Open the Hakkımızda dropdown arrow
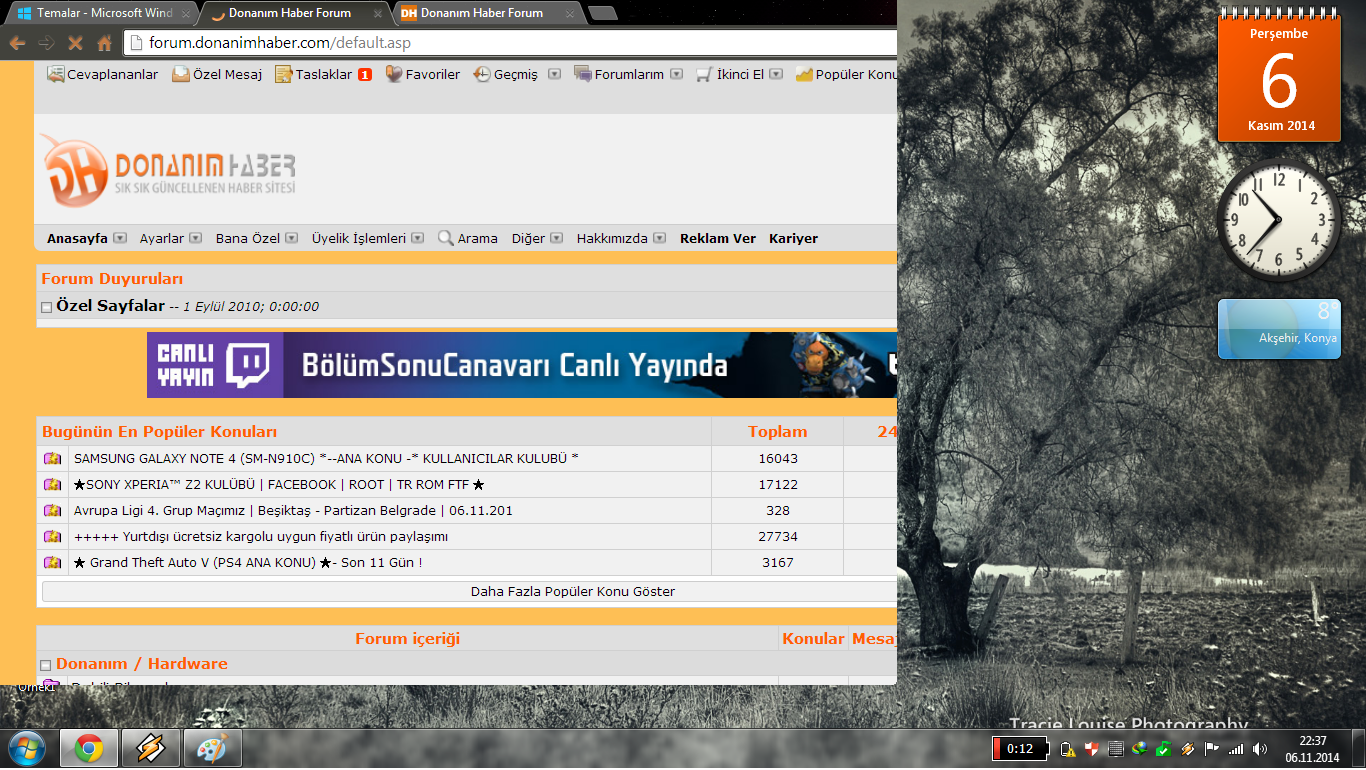Screen dimensions: 1366x770 [660, 238]
